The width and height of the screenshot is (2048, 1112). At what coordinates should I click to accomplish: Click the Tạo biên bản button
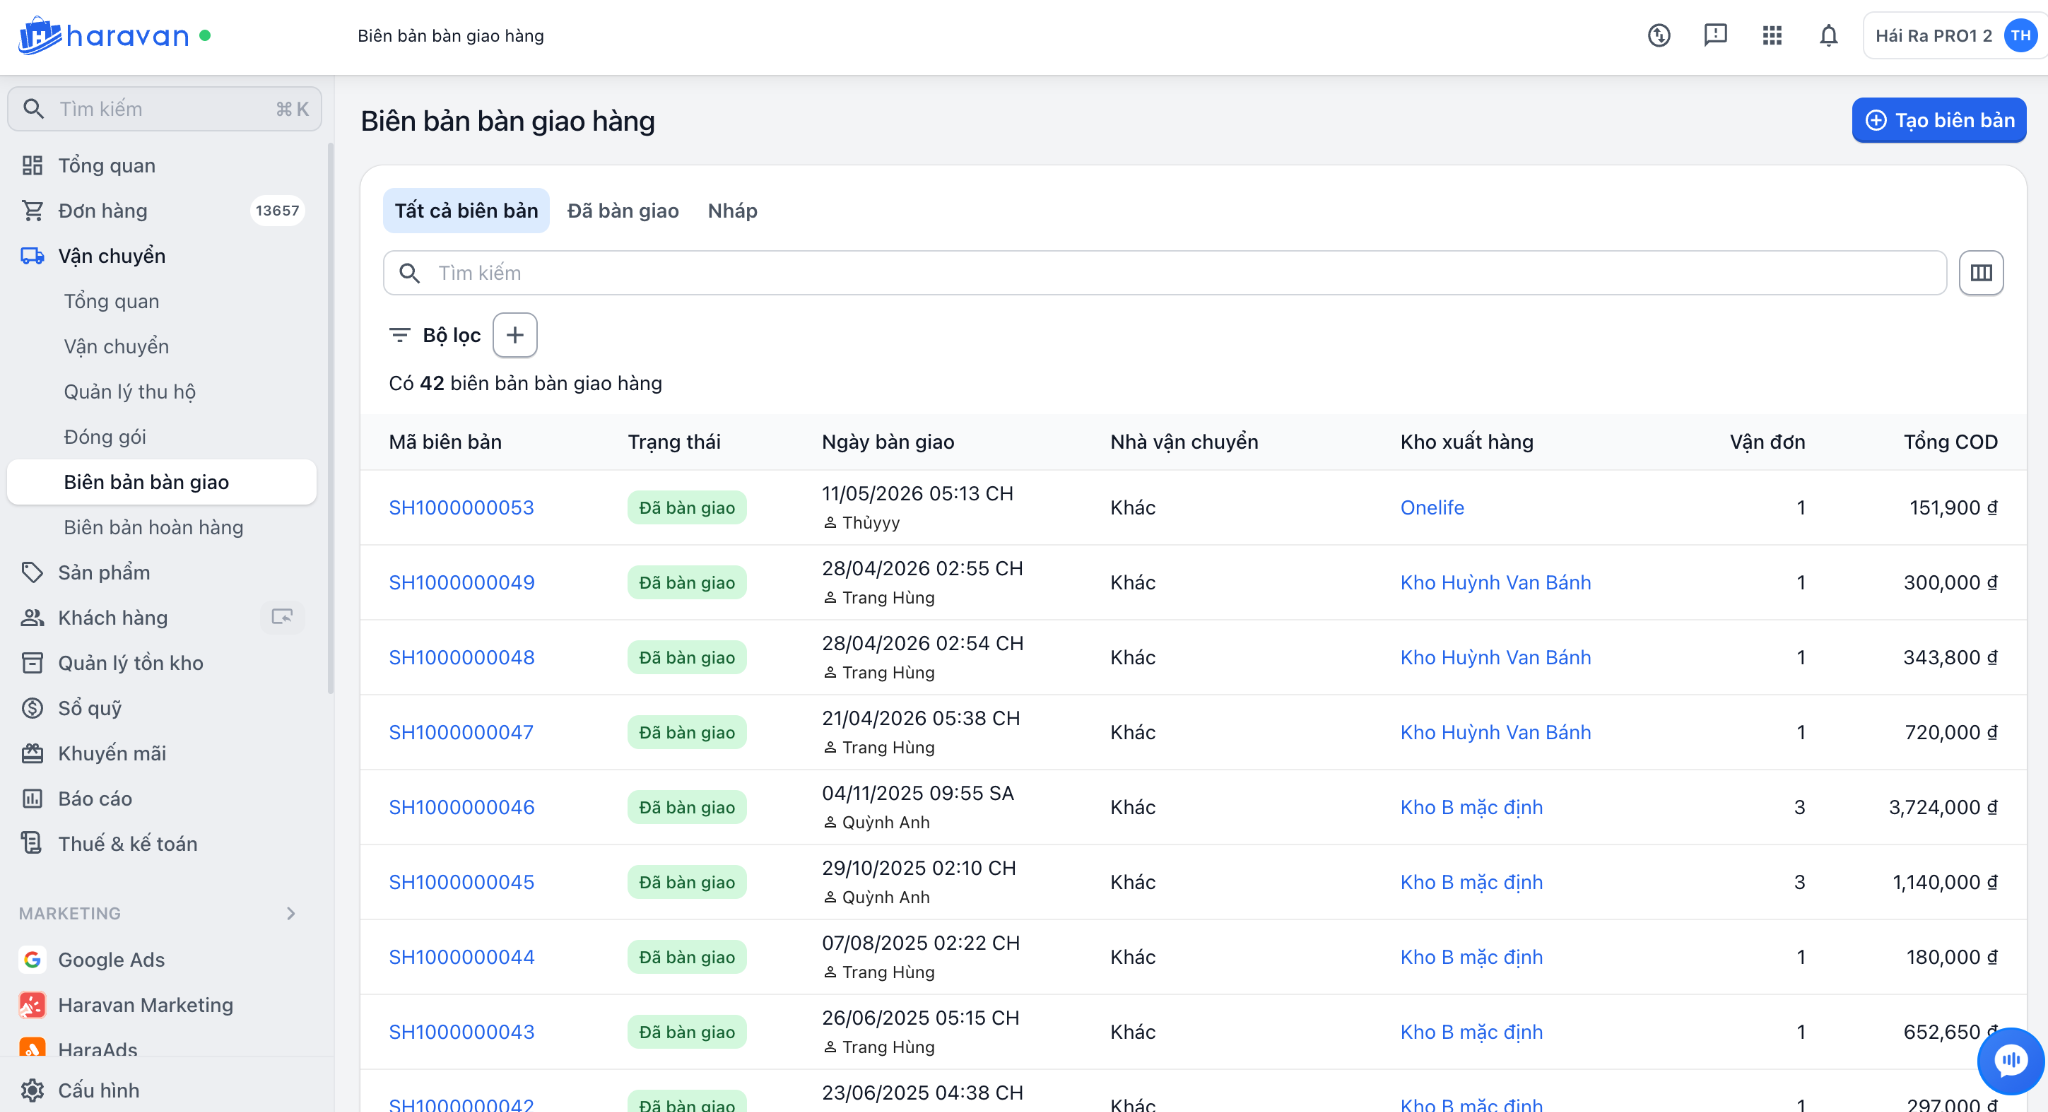coord(1939,120)
